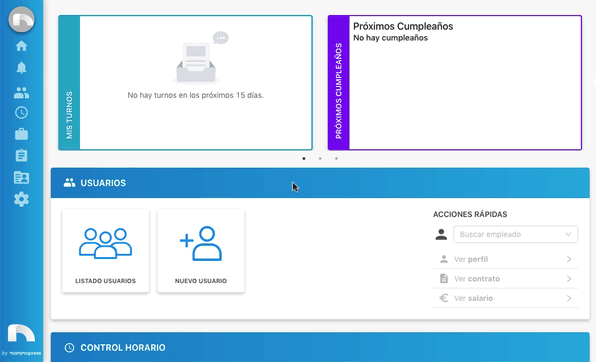Expand the Buscar empleado dropdown arrow
This screenshot has width=596, height=362.
(568, 234)
